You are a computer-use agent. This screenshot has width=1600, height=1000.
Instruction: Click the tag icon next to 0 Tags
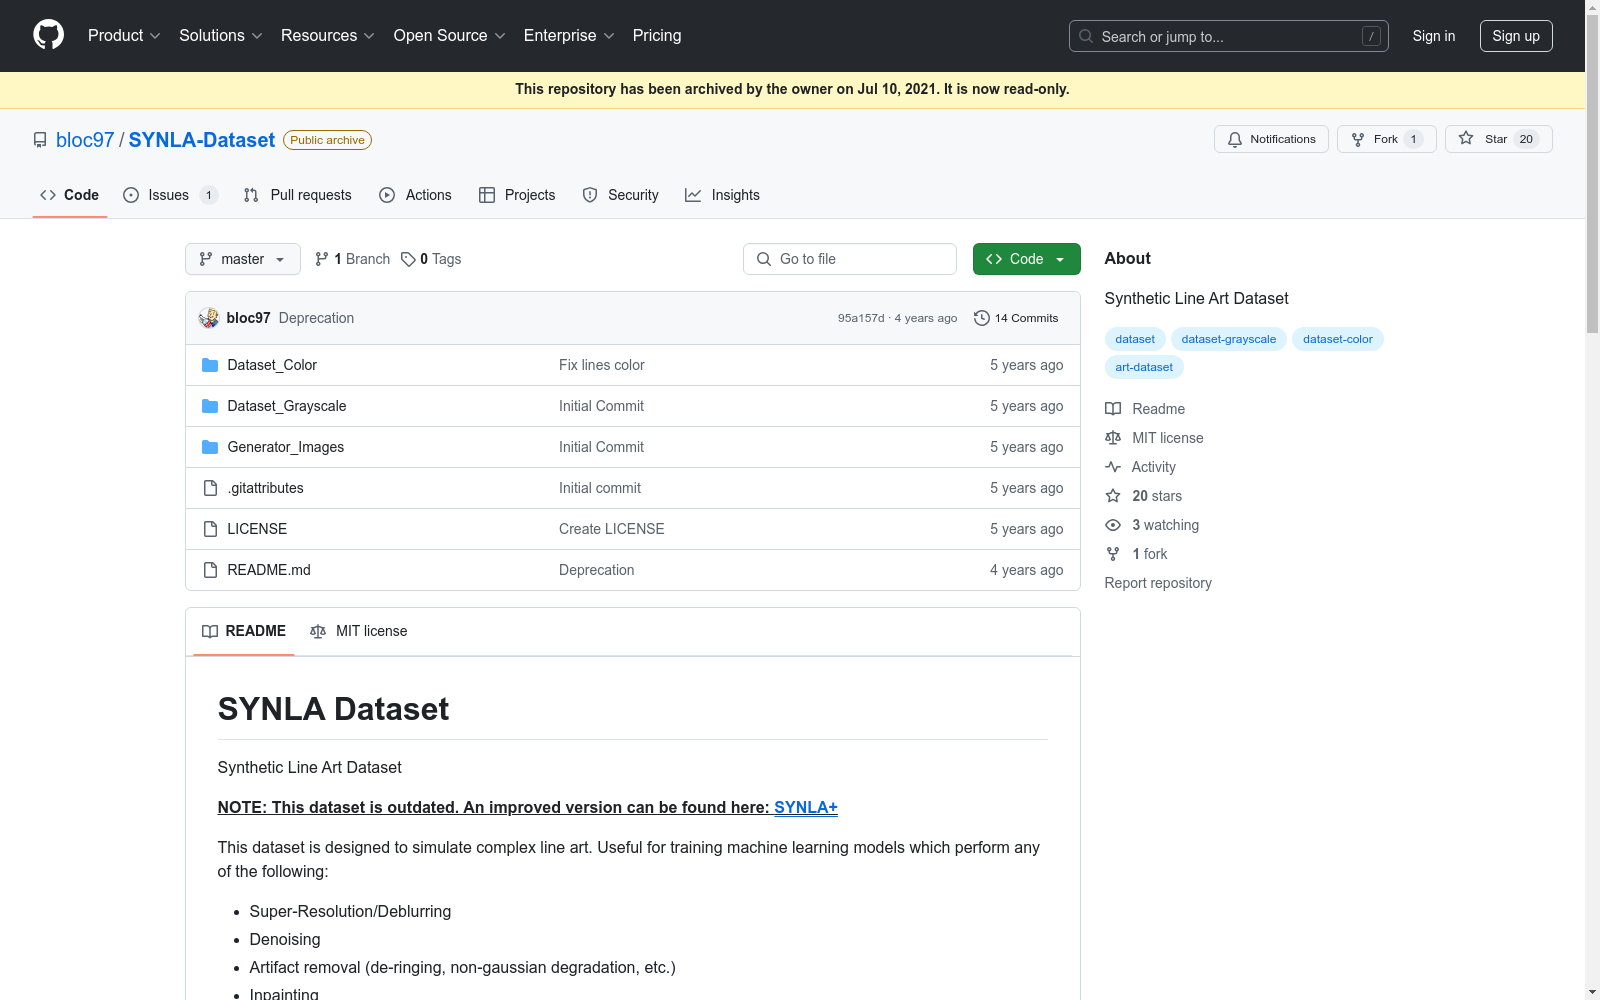coord(408,259)
